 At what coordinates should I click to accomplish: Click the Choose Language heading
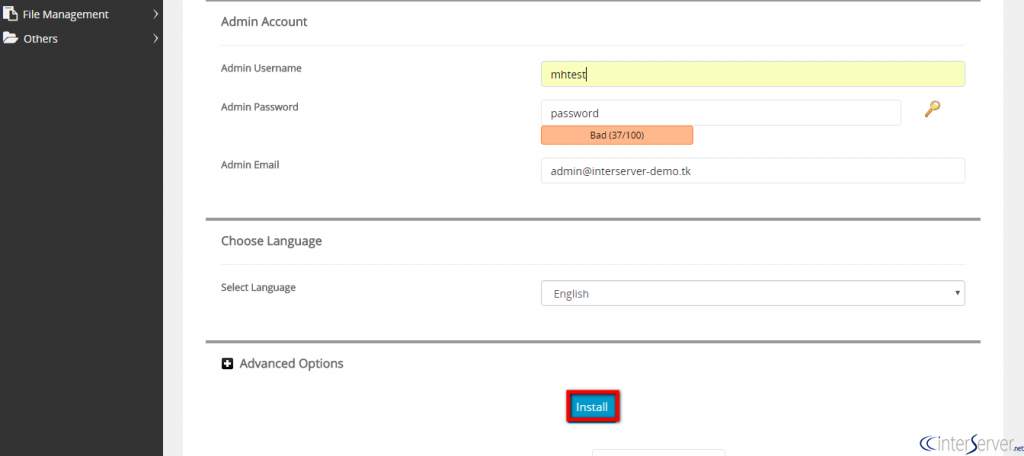(x=272, y=240)
